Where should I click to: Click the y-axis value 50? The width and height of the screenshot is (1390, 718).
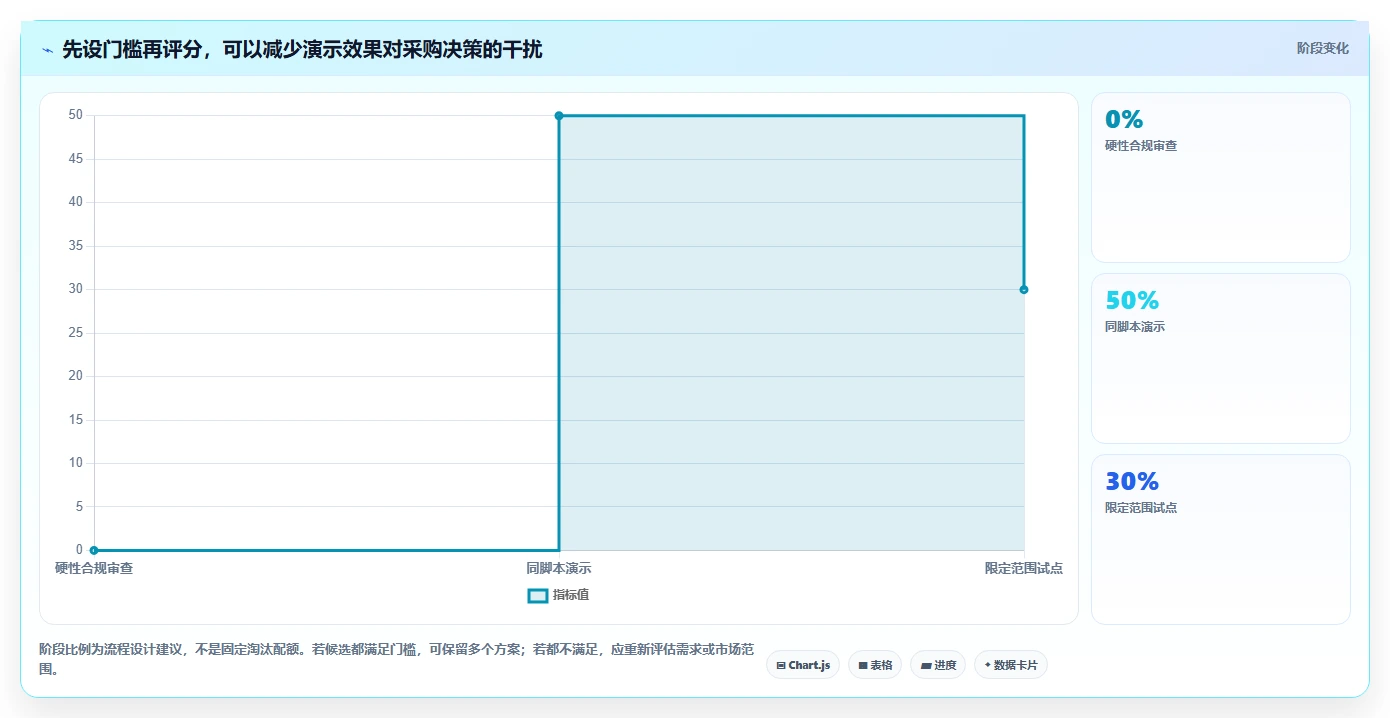[76, 115]
